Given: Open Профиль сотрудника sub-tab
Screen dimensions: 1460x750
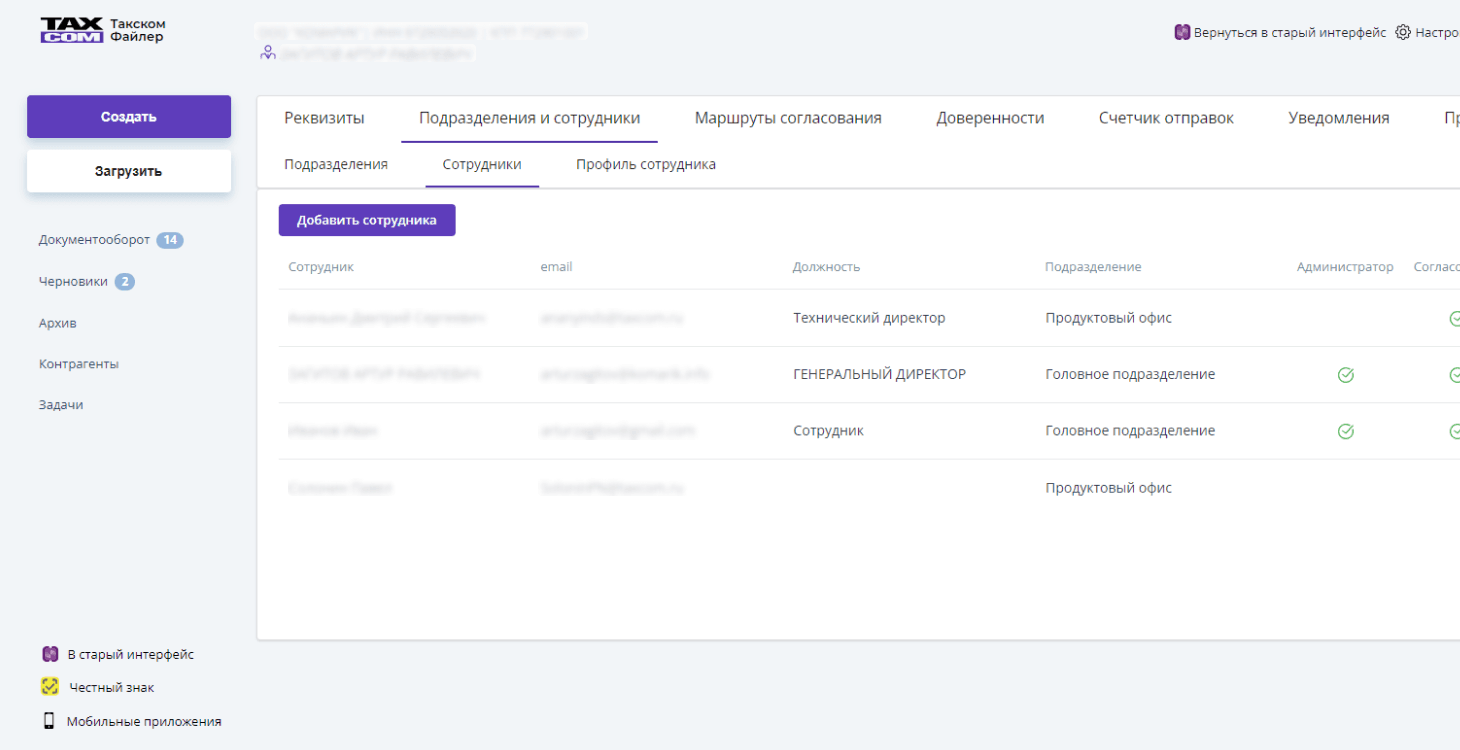Looking at the screenshot, I should point(646,164).
